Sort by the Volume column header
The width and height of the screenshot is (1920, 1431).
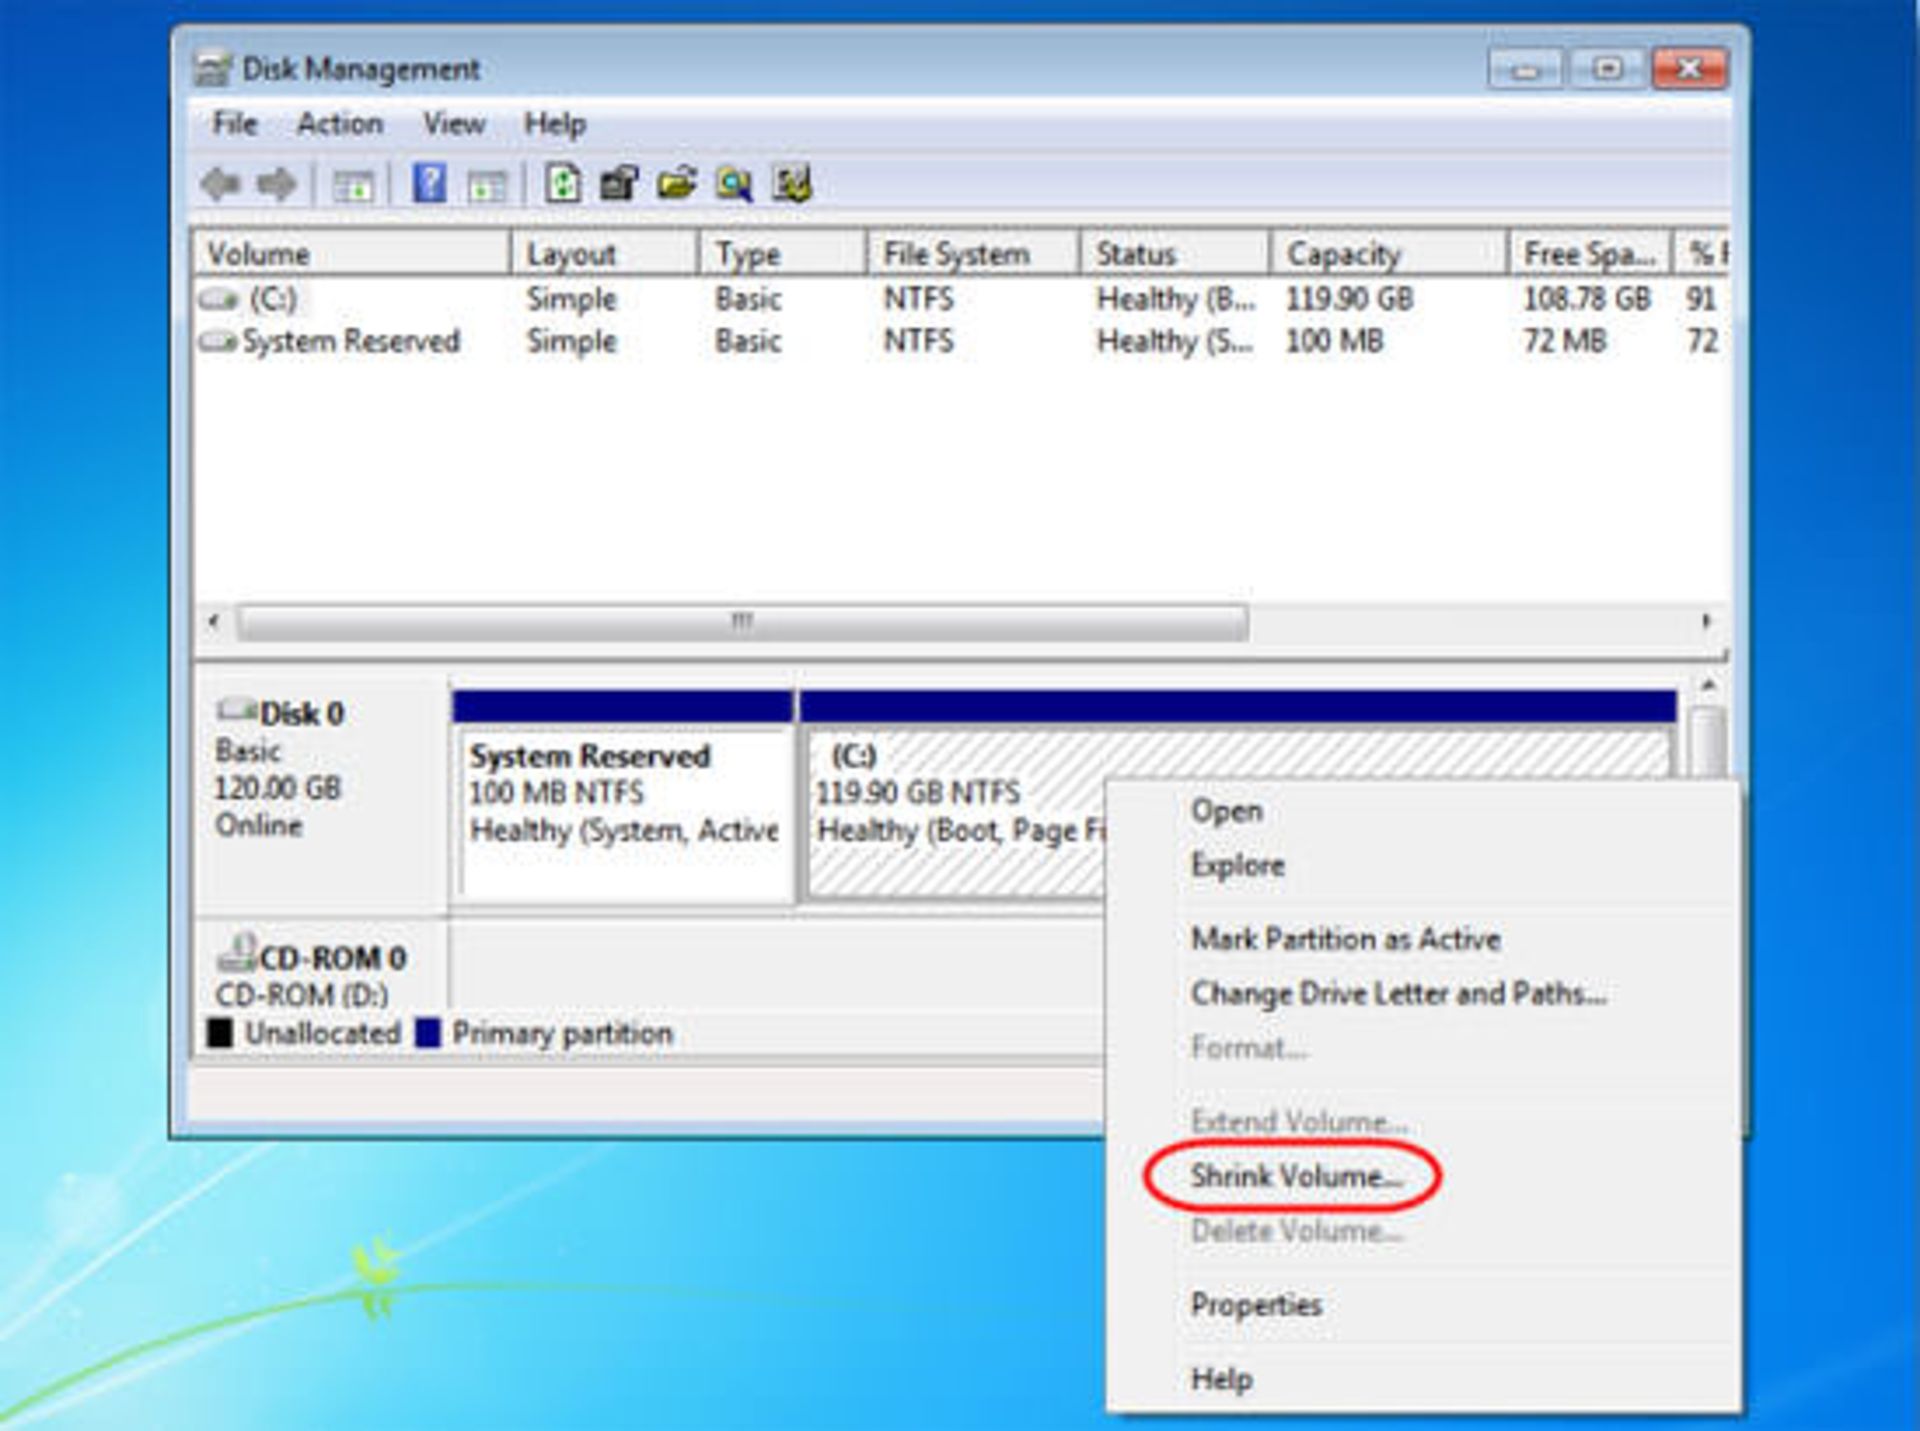pyautogui.click(x=351, y=254)
